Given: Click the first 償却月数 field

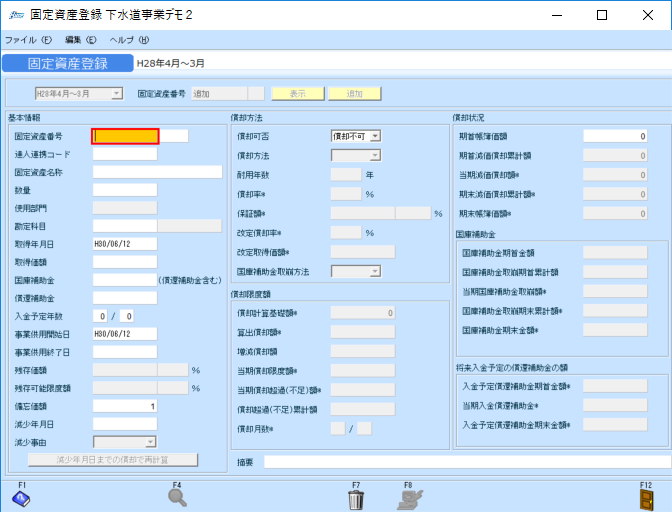Looking at the screenshot, I should pyautogui.click(x=338, y=428).
